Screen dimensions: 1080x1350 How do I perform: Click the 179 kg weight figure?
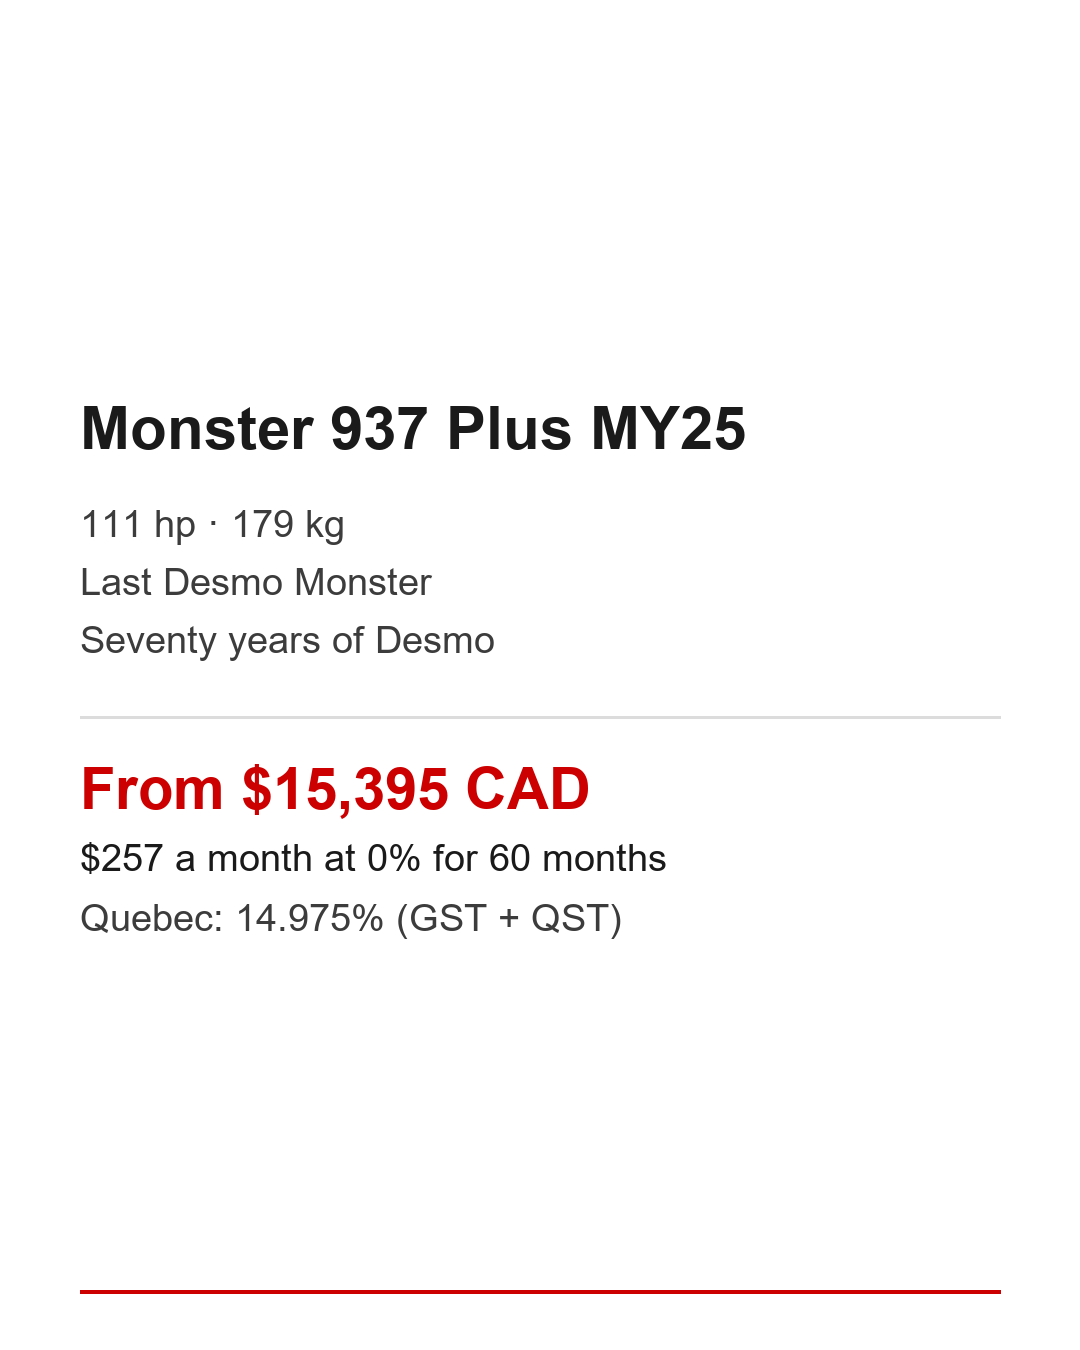tap(288, 525)
